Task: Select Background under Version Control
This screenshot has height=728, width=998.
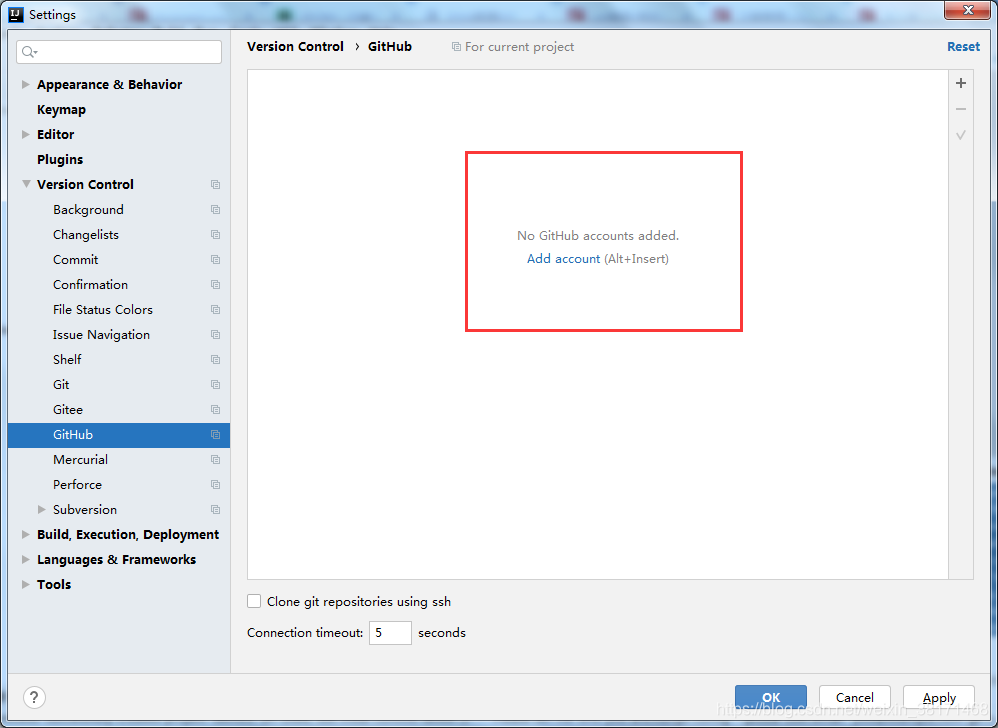Action: coord(88,209)
